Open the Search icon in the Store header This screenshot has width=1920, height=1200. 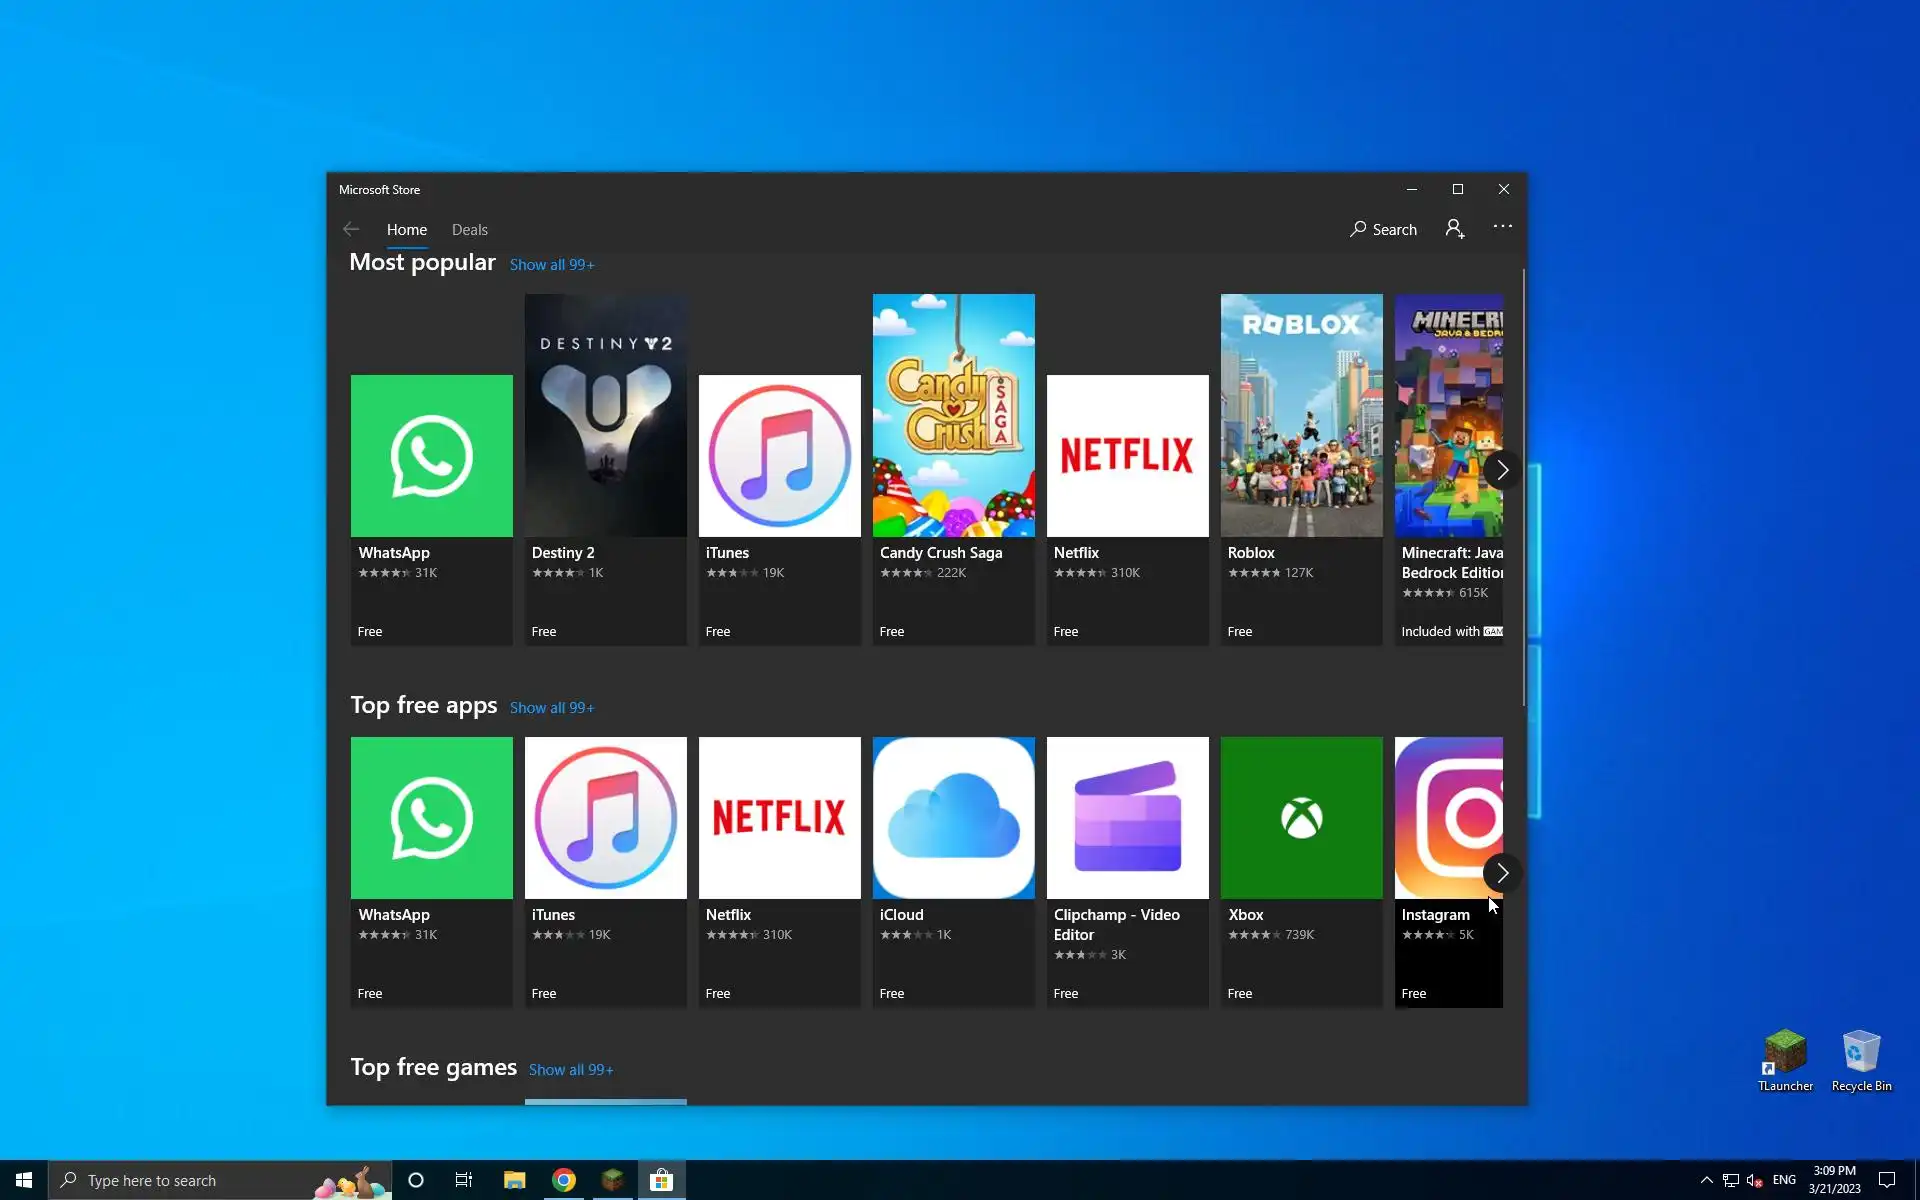(1383, 229)
